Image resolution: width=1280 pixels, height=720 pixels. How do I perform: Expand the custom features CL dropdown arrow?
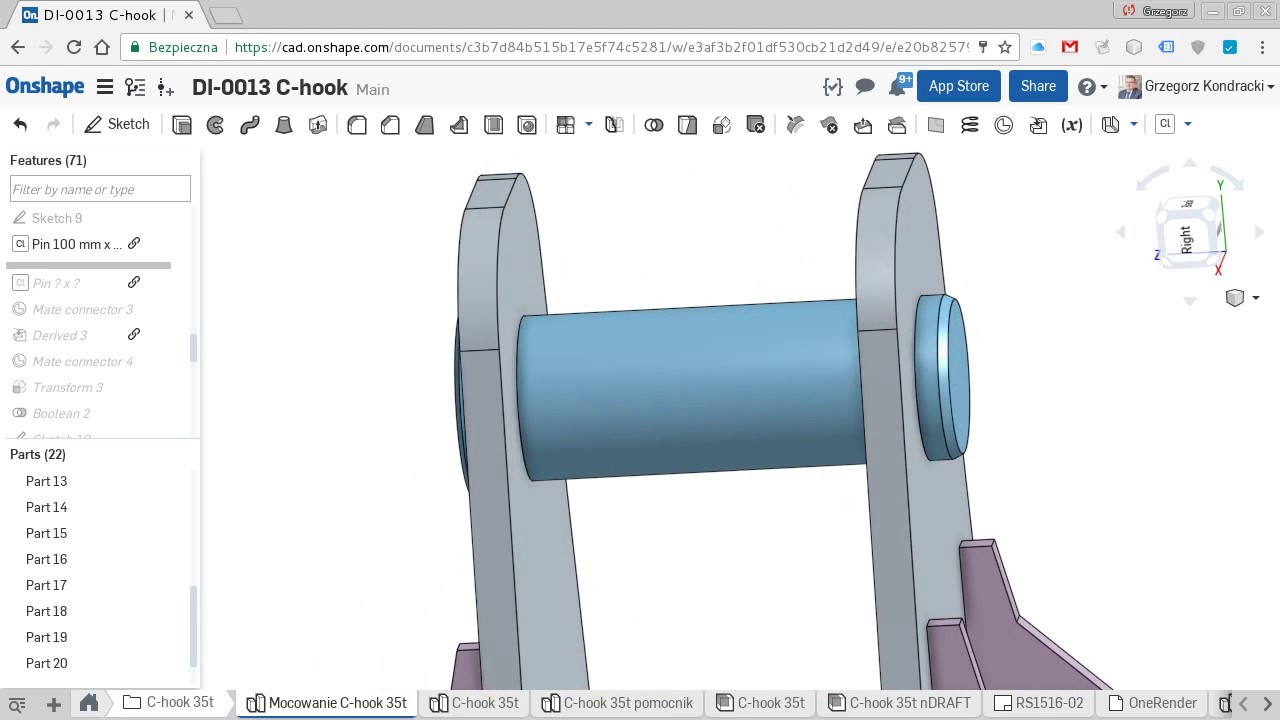[1187, 124]
